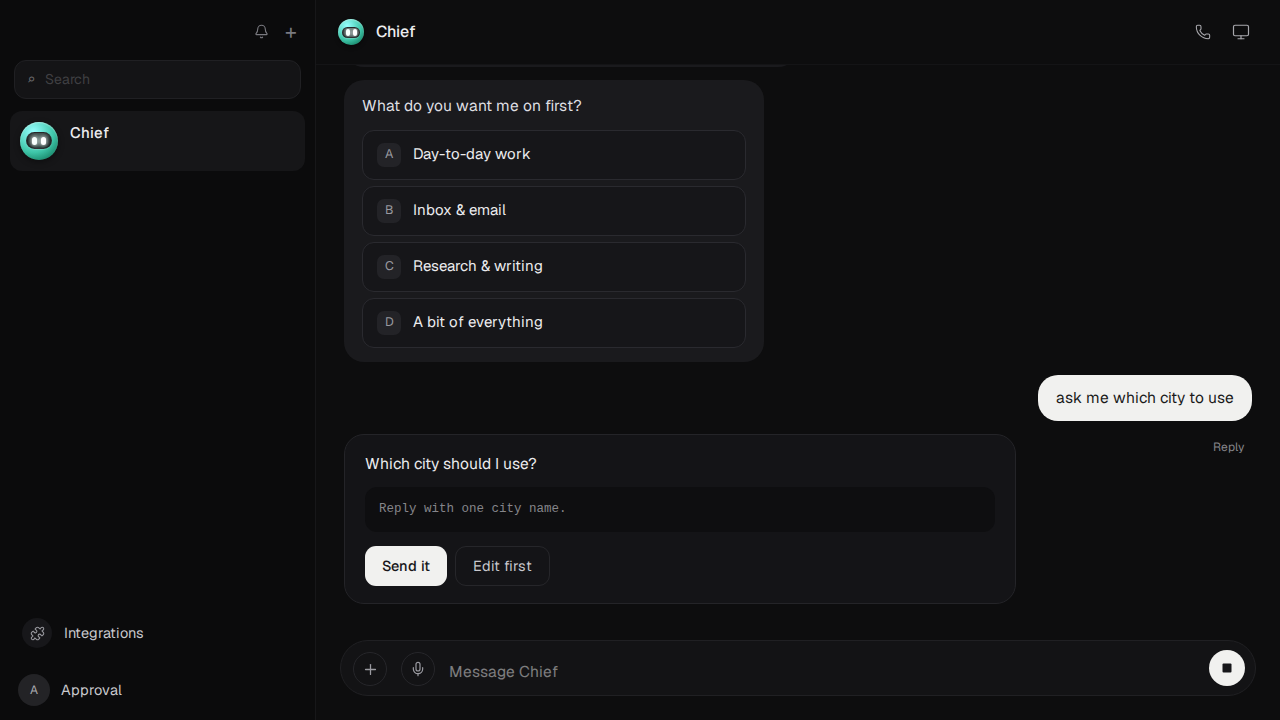
Task: Click the Edit first button
Action: click(x=502, y=566)
